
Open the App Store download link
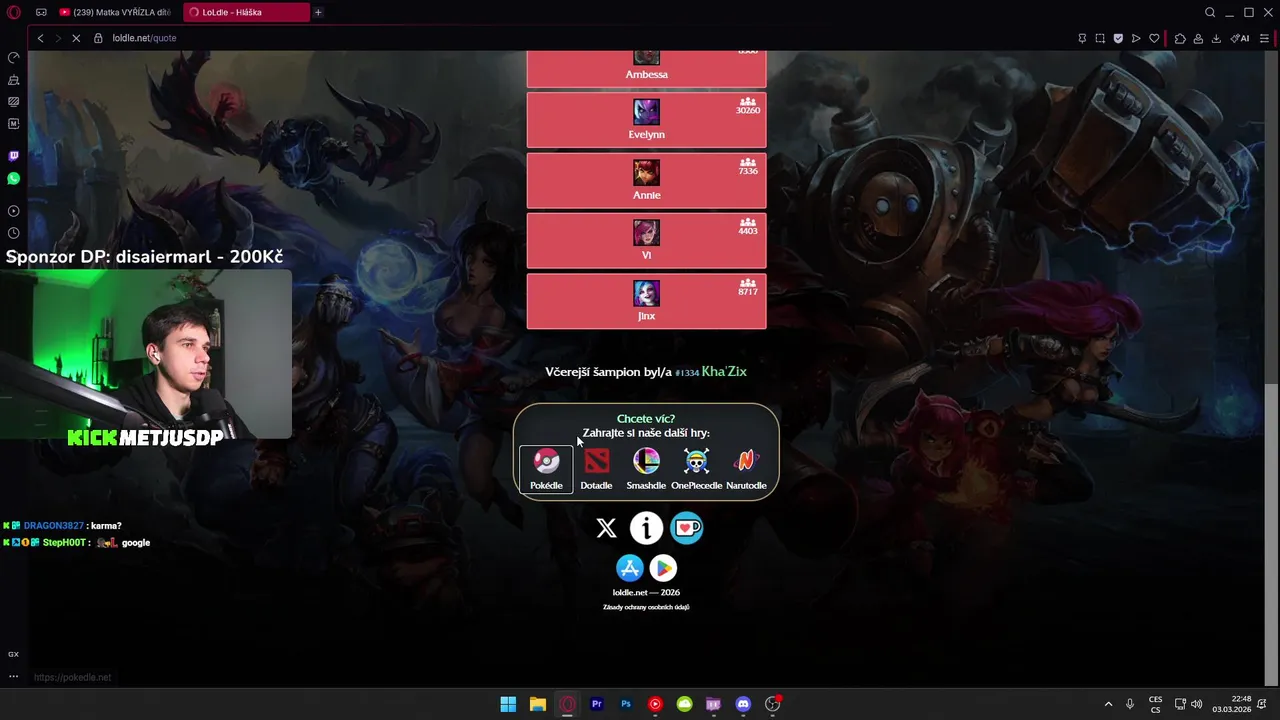coord(630,568)
